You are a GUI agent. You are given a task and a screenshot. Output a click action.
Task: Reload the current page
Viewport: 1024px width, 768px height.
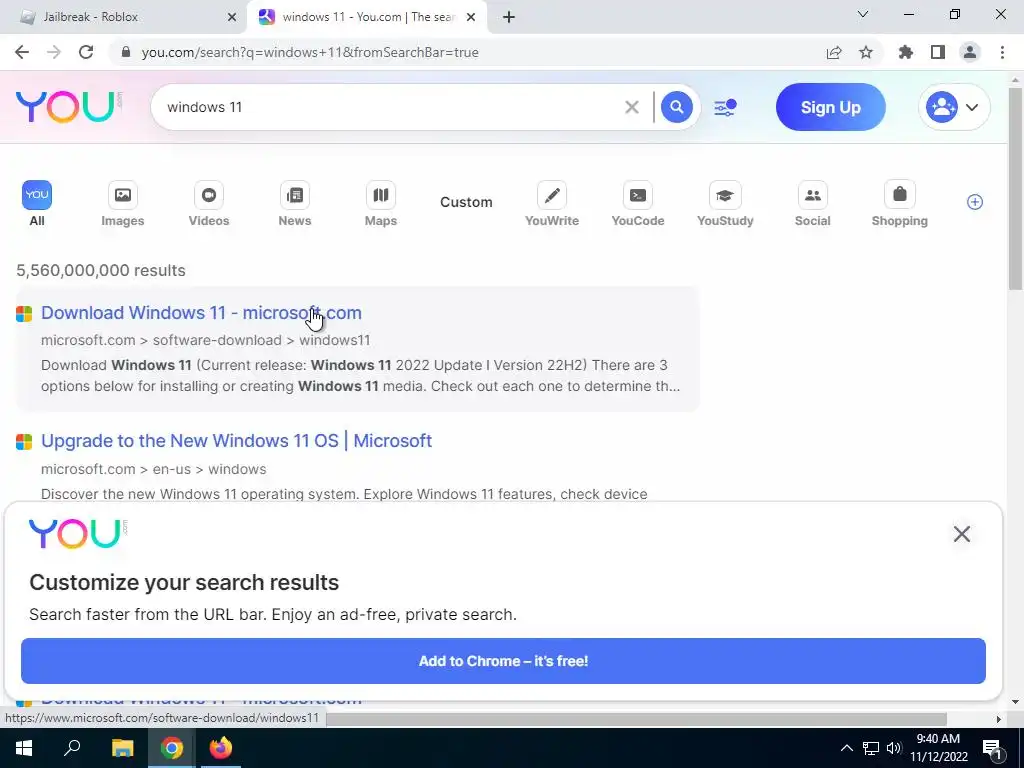coord(86,52)
